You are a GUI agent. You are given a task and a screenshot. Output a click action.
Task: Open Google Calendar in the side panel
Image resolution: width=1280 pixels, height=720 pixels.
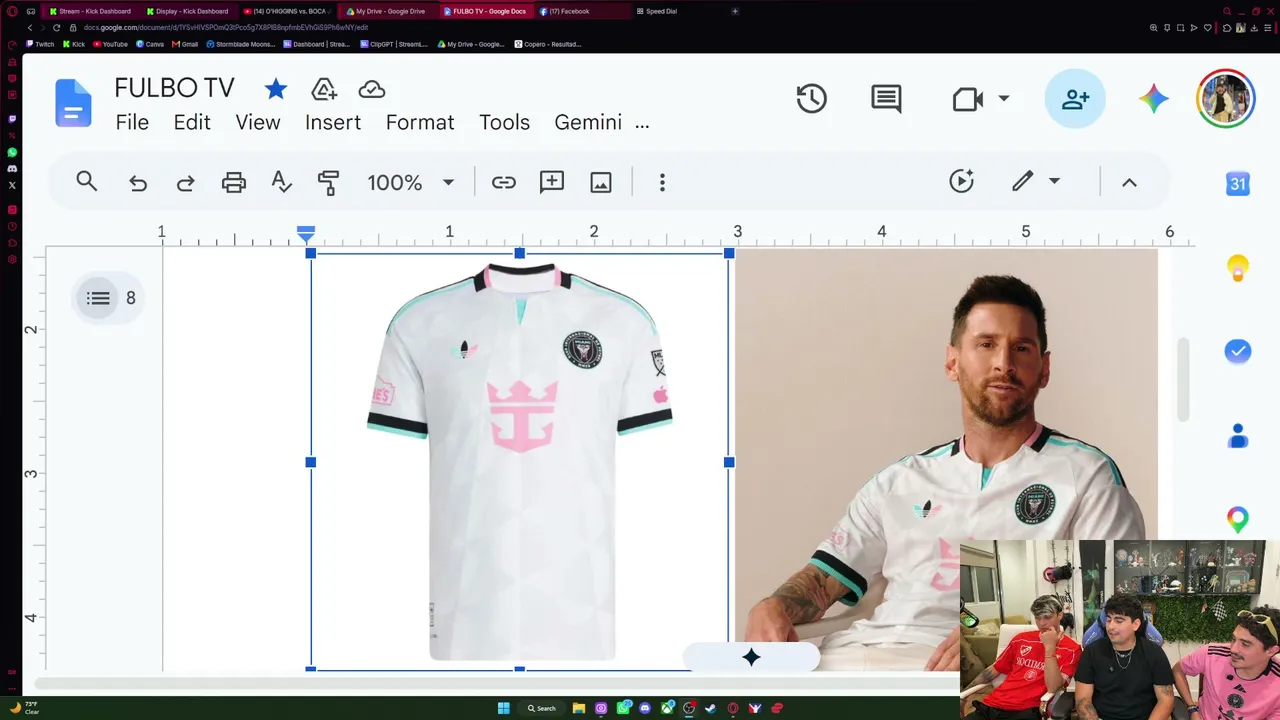[1238, 184]
